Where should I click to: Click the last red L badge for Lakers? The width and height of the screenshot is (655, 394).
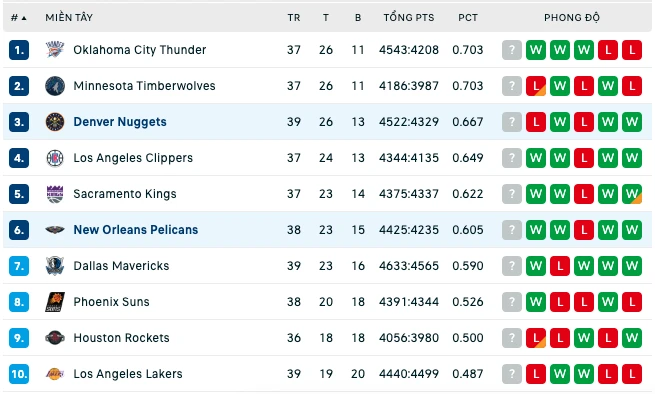point(632,374)
